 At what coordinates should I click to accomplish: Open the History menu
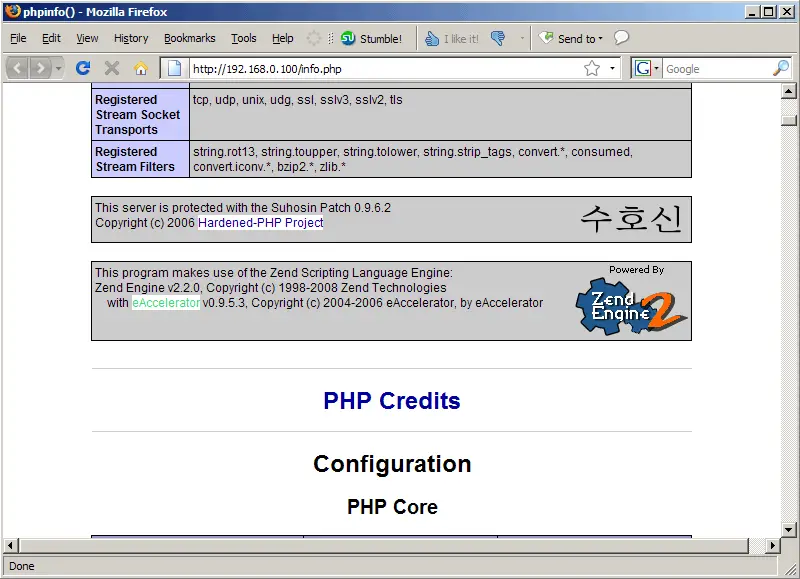[131, 38]
